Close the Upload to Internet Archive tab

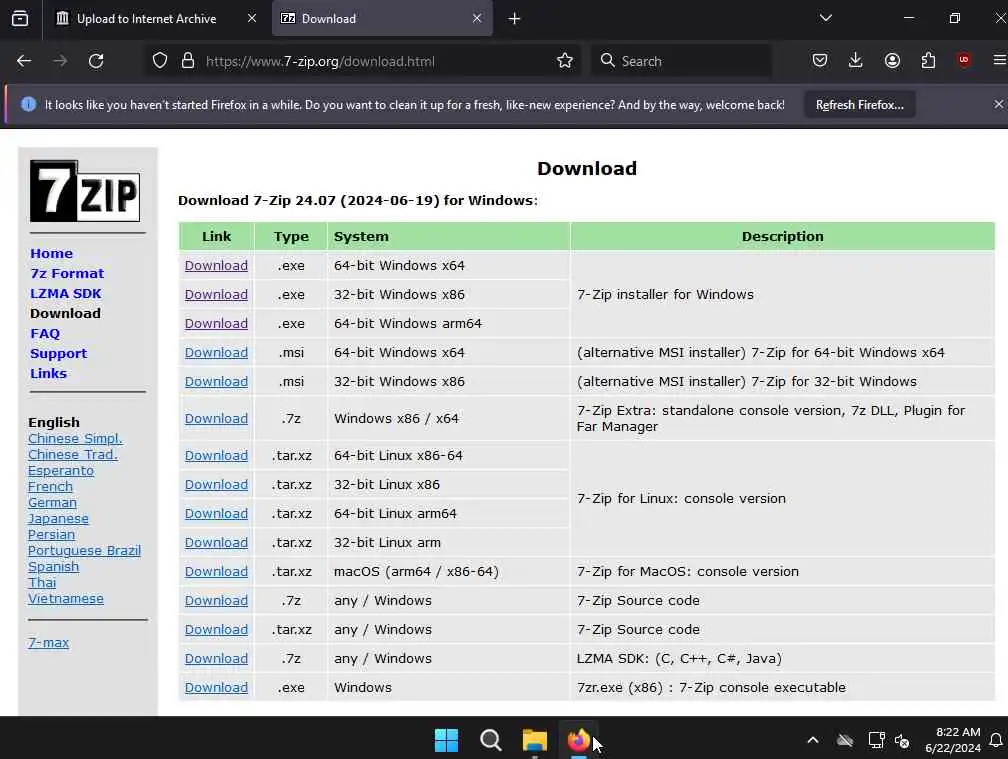252,18
